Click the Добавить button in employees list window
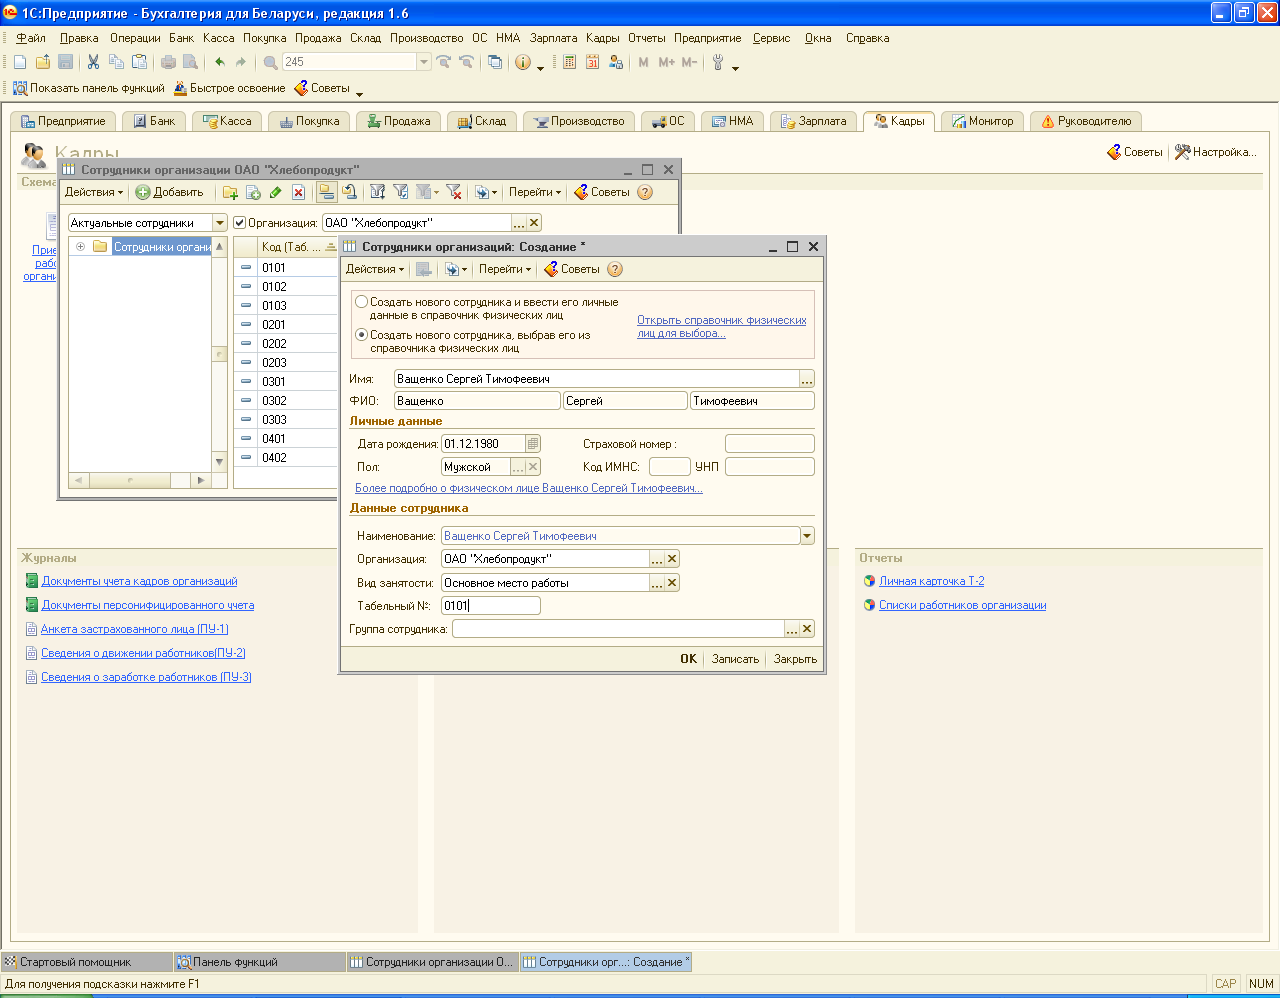 (x=169, y=192)
